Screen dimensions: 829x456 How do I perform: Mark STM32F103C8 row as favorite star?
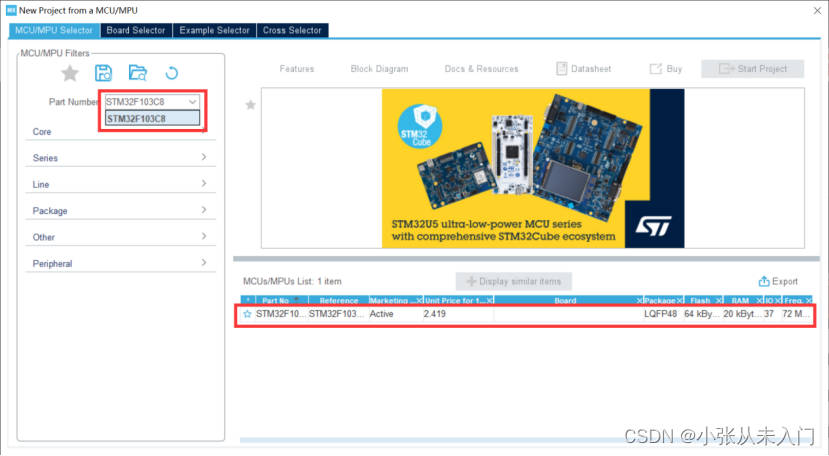[247, 314]
